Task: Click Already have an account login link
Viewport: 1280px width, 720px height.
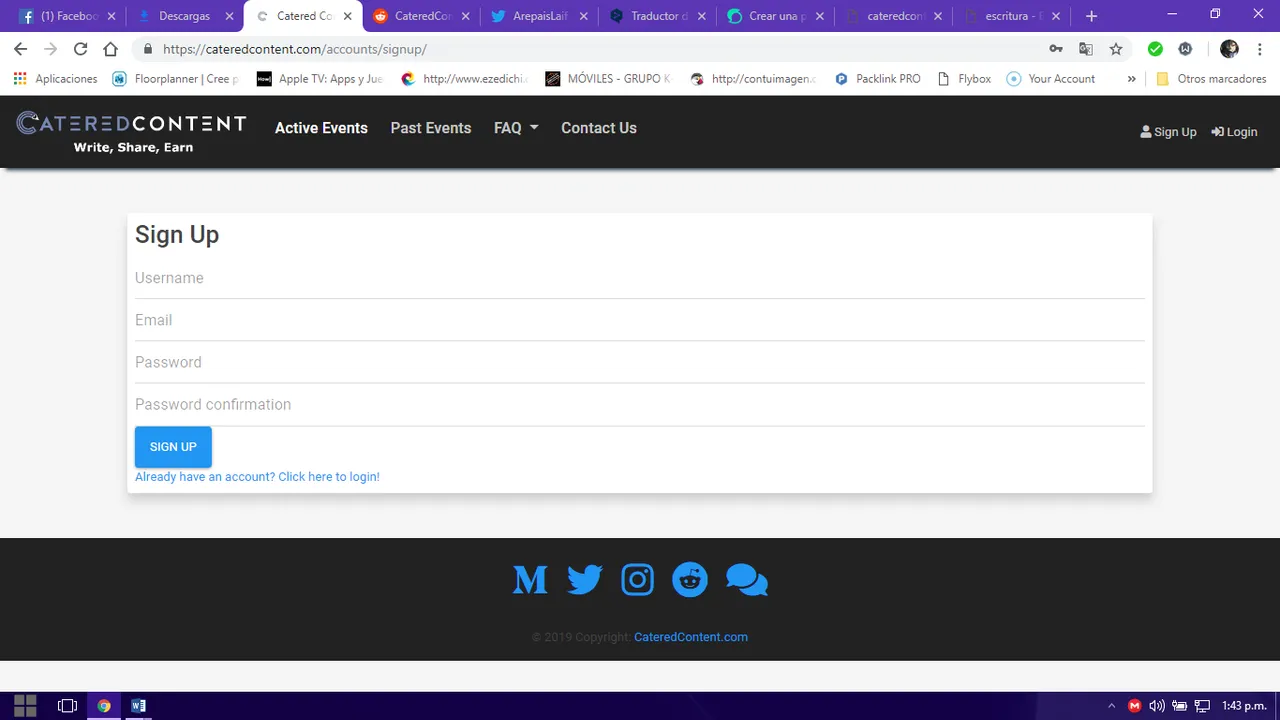Action: [x=257, y=477]
